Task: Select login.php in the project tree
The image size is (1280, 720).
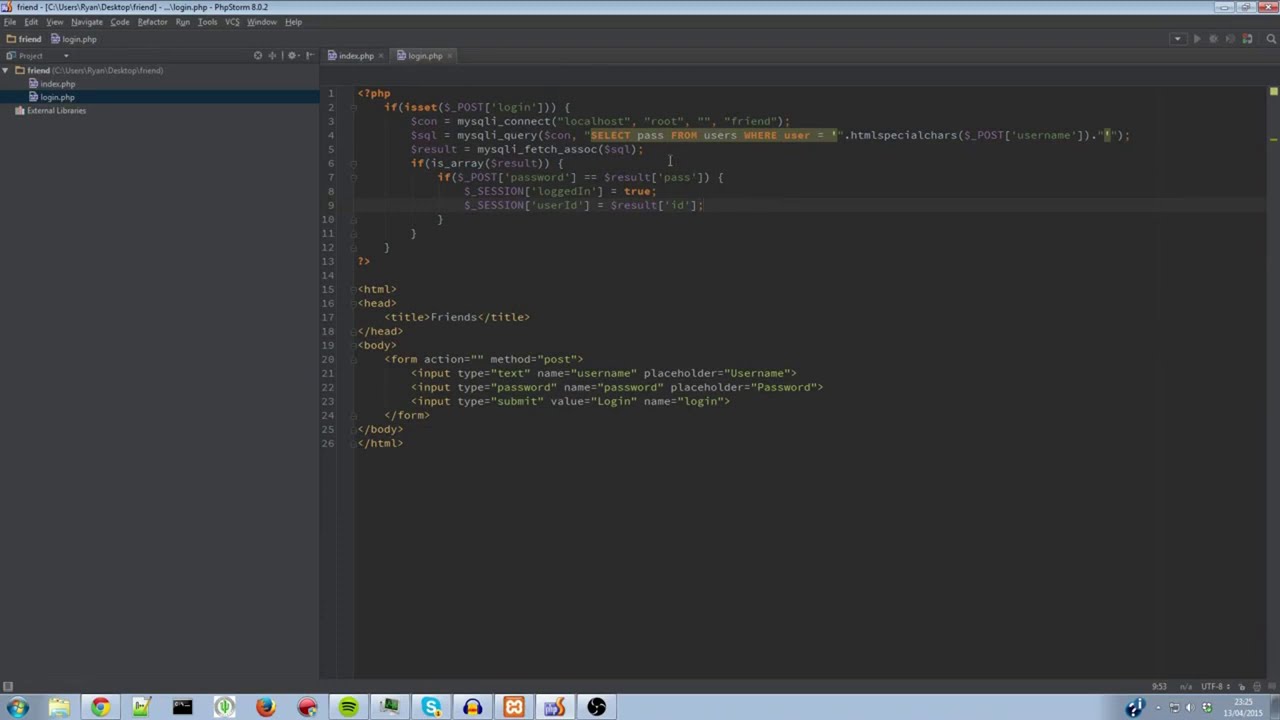Action: (x=58, y=97)
